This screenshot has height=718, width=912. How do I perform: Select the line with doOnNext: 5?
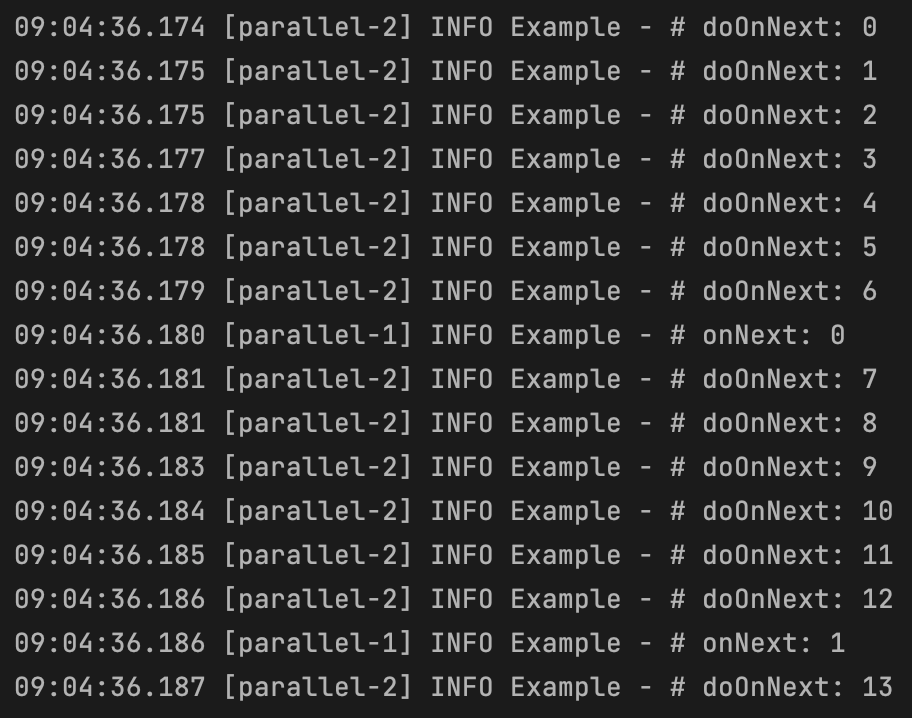pos(446,247)
